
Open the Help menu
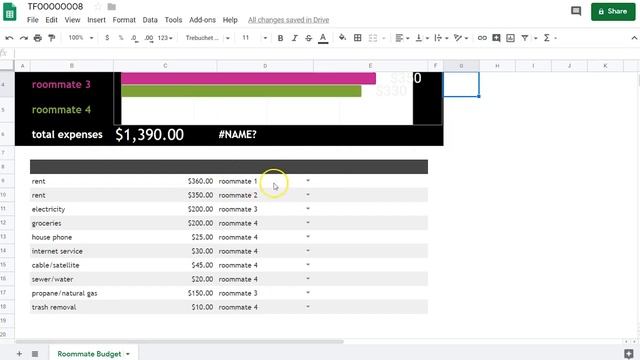[230, 20]
